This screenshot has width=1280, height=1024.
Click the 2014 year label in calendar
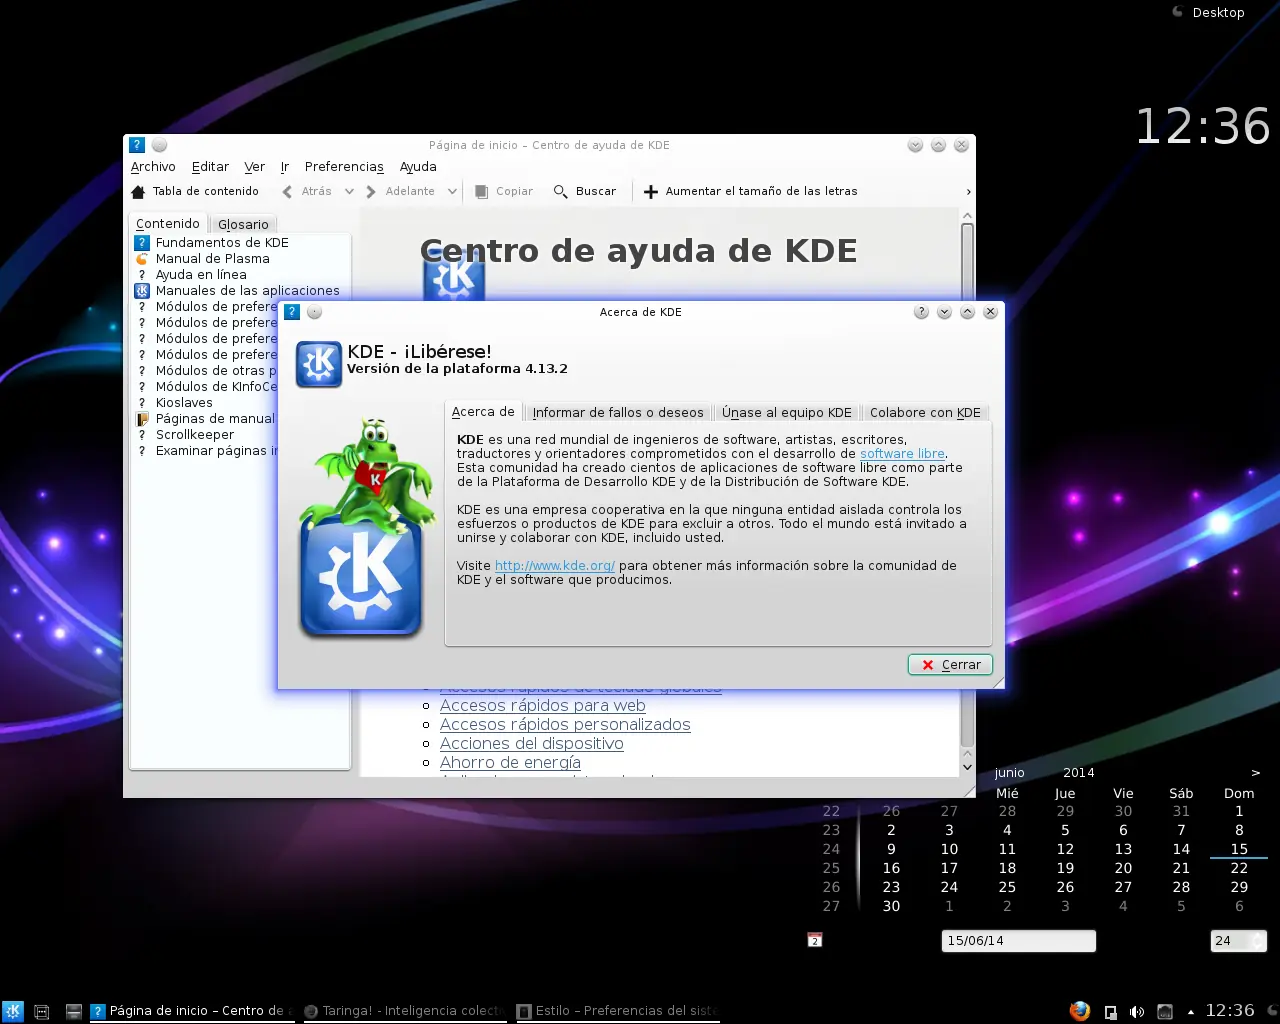click(1079, 773)
